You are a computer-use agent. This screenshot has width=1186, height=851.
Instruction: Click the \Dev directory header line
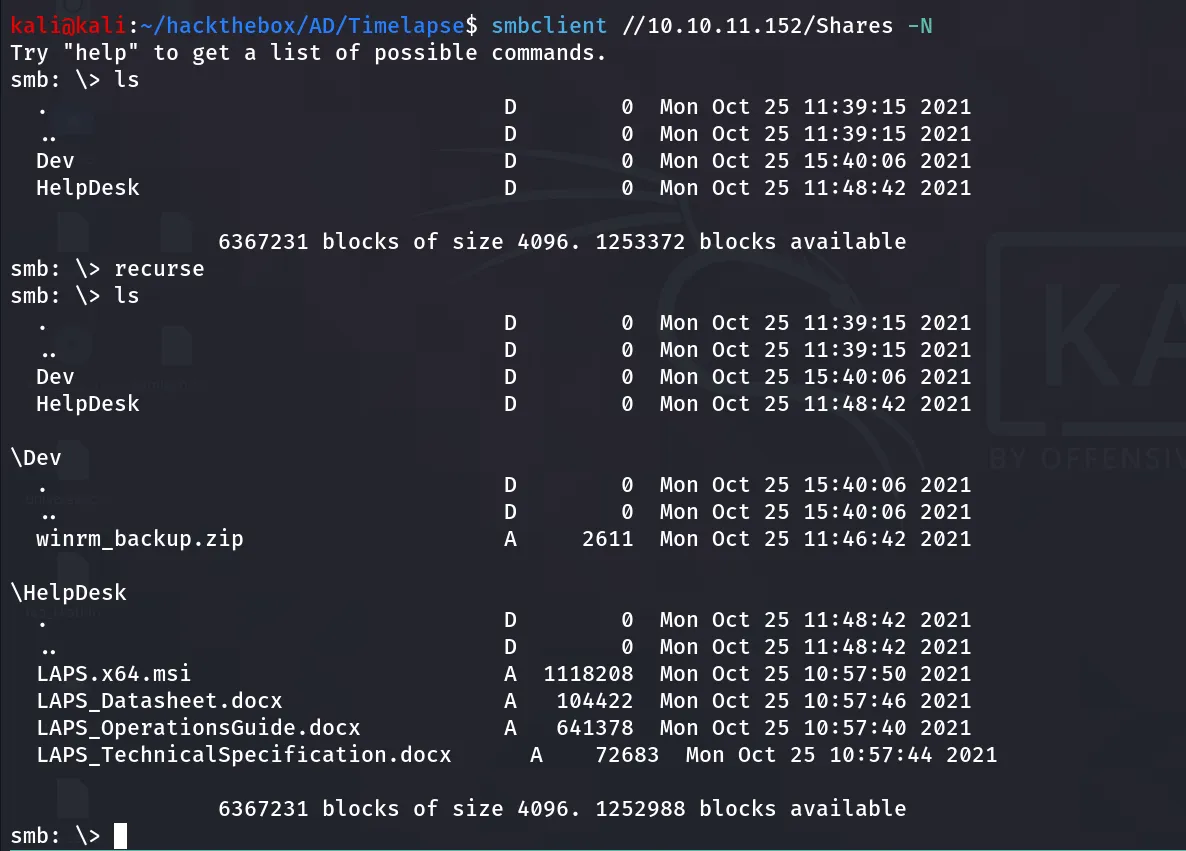36,458
